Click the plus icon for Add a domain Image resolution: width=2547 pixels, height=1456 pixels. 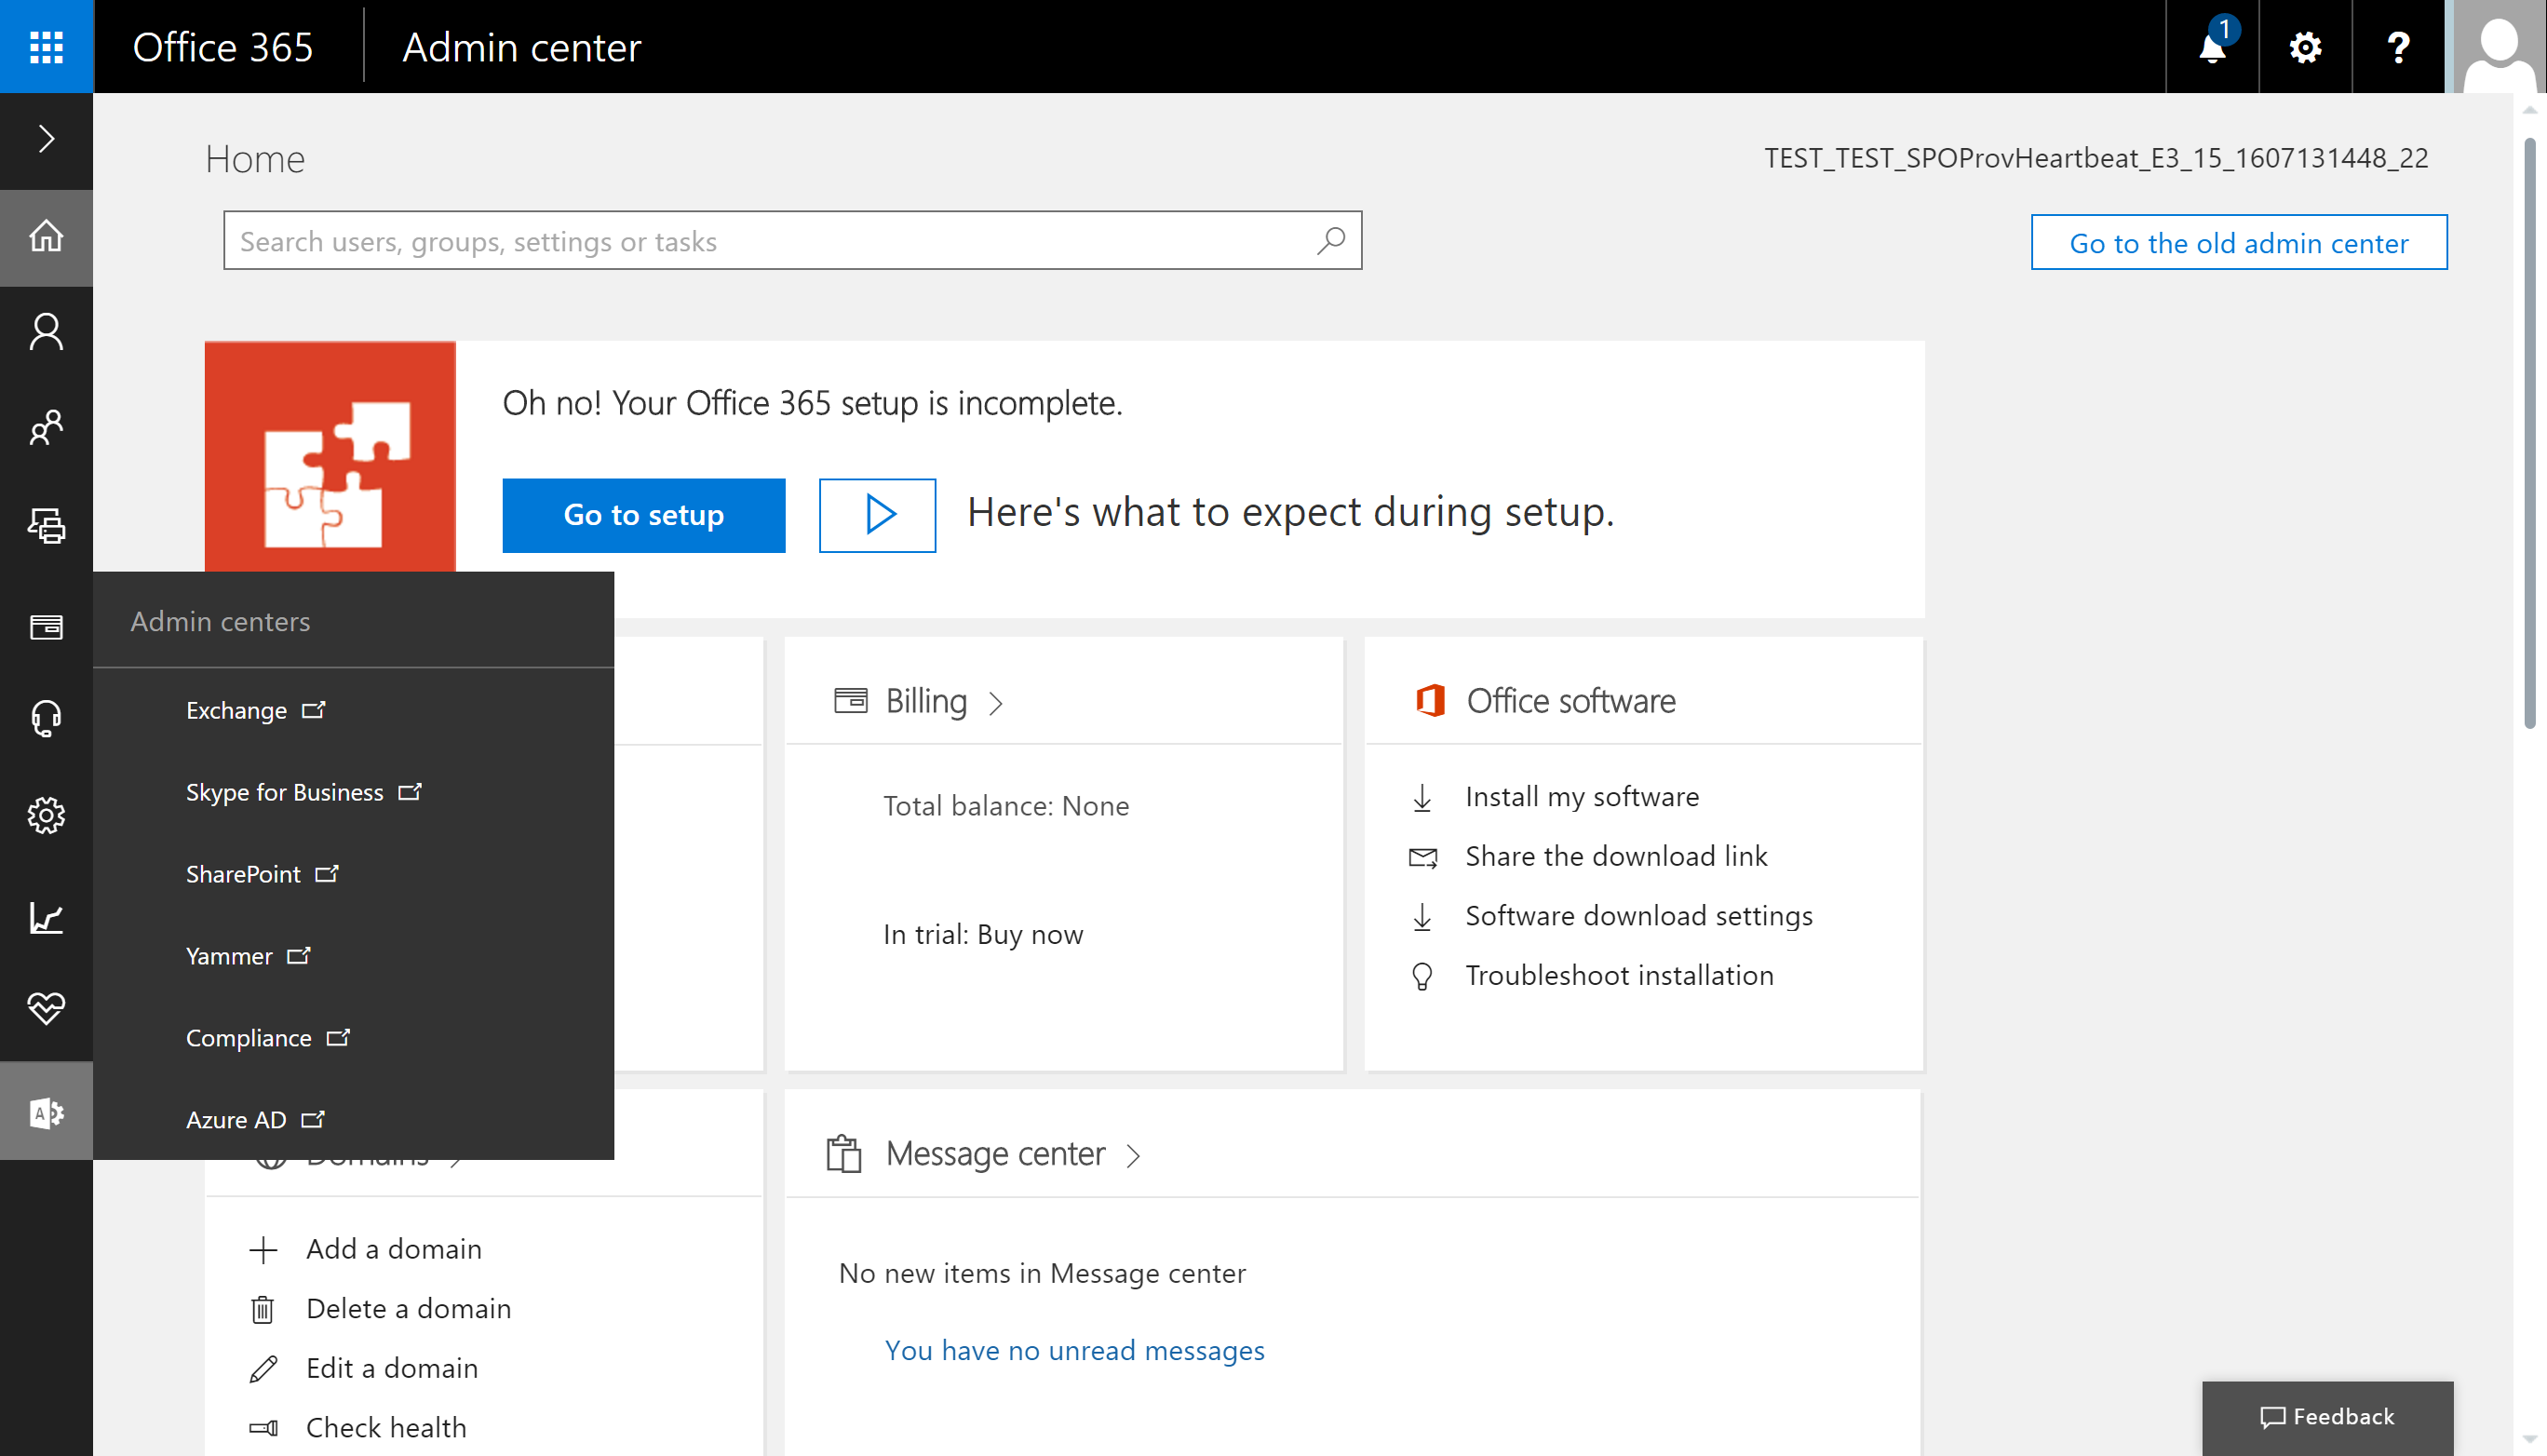(x=263, y=1250)
